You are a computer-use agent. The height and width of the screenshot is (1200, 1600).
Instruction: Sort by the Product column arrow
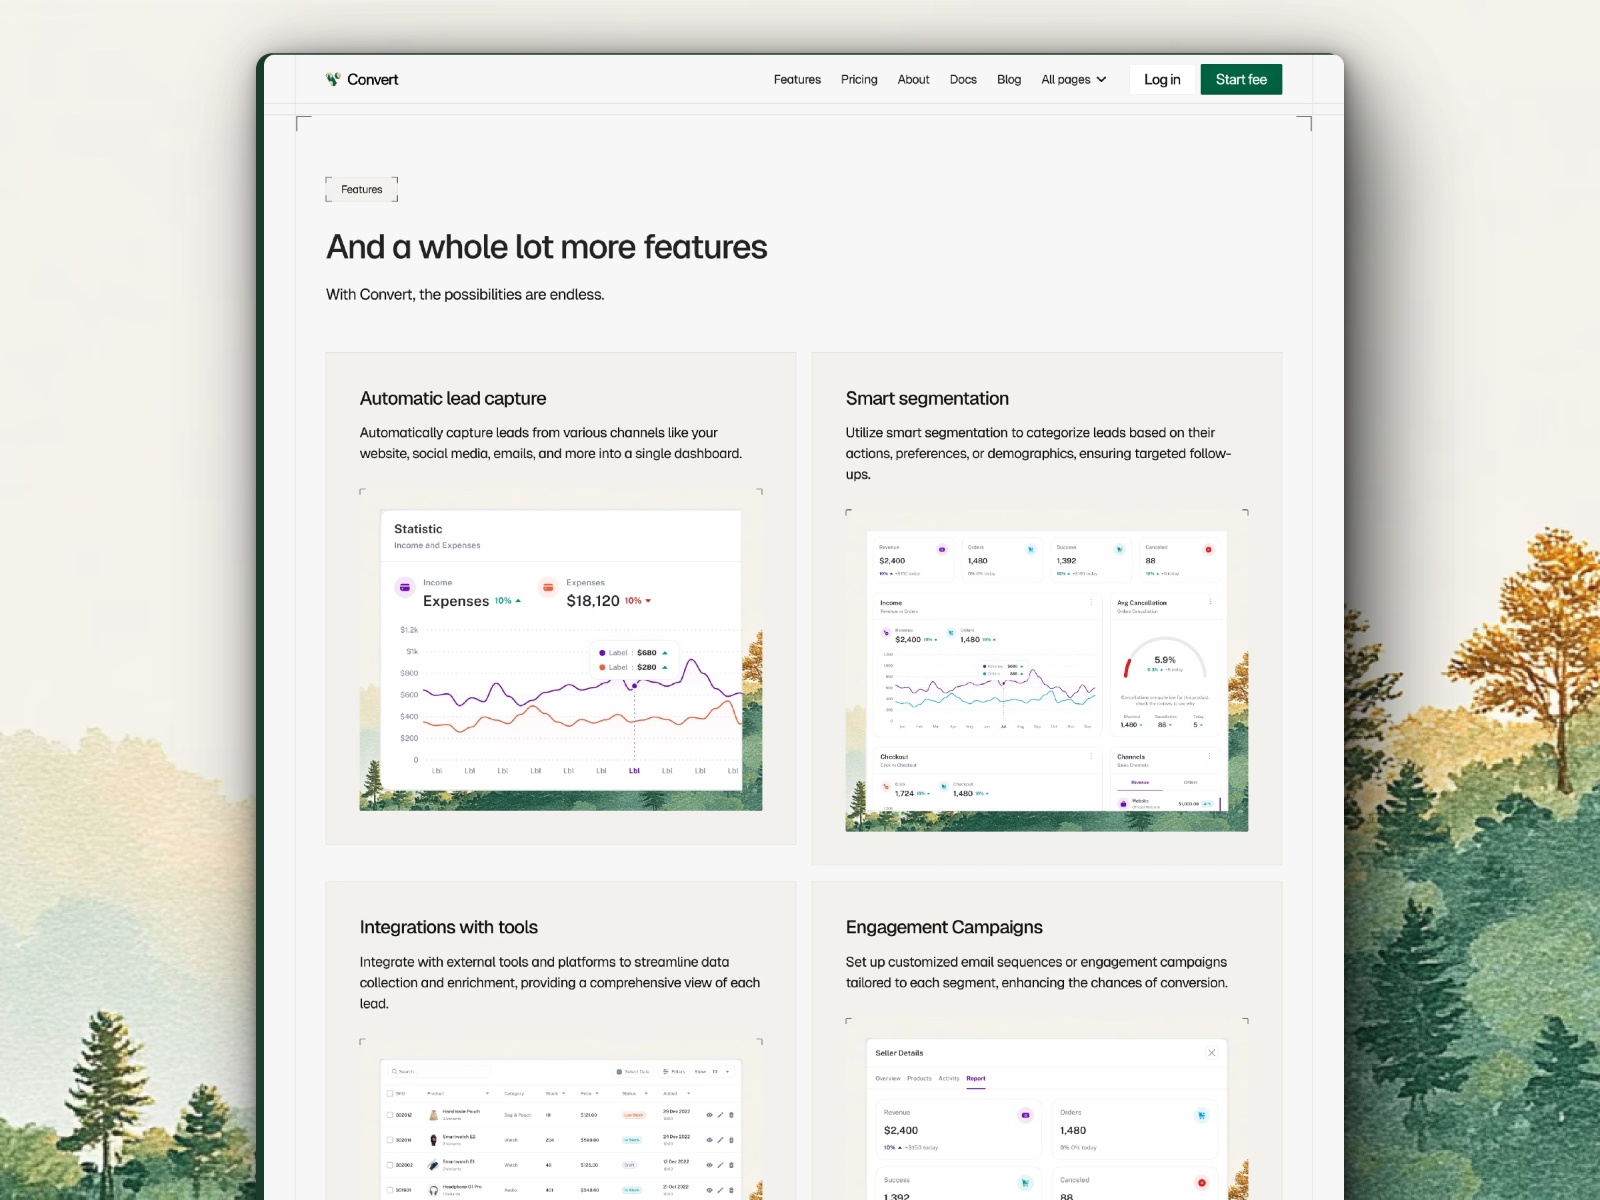point(487,1093)
